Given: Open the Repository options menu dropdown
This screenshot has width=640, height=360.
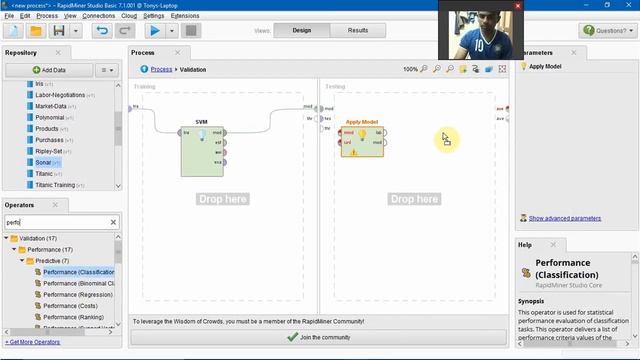Looking at the screenshot, I should [x=107, y=70].
